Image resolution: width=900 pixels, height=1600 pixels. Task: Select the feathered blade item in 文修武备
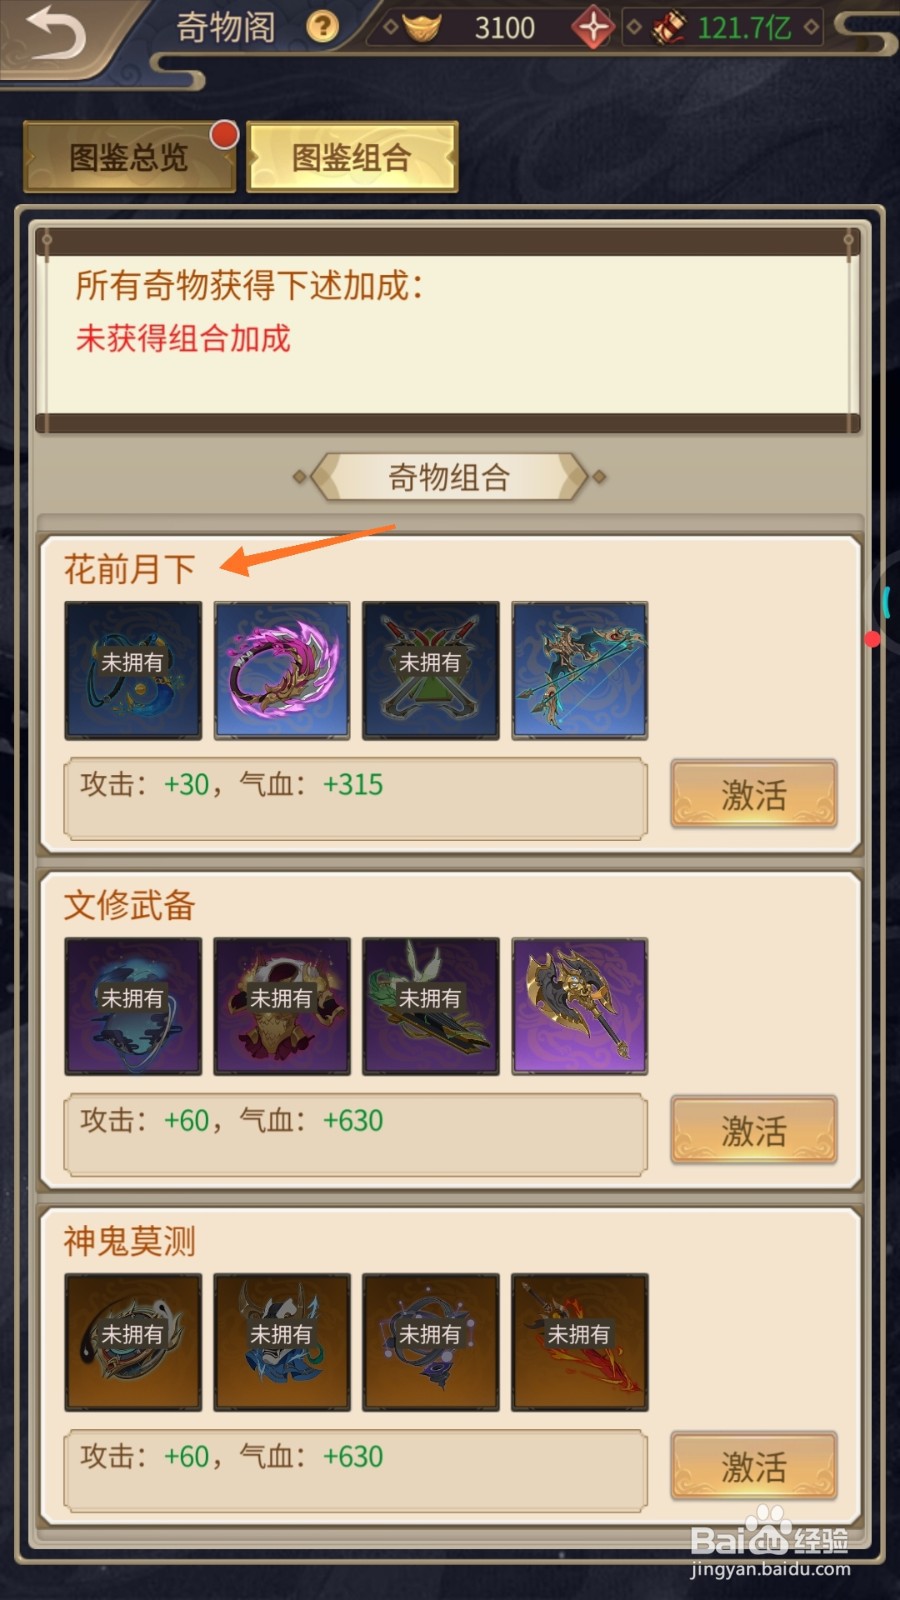431,1007
